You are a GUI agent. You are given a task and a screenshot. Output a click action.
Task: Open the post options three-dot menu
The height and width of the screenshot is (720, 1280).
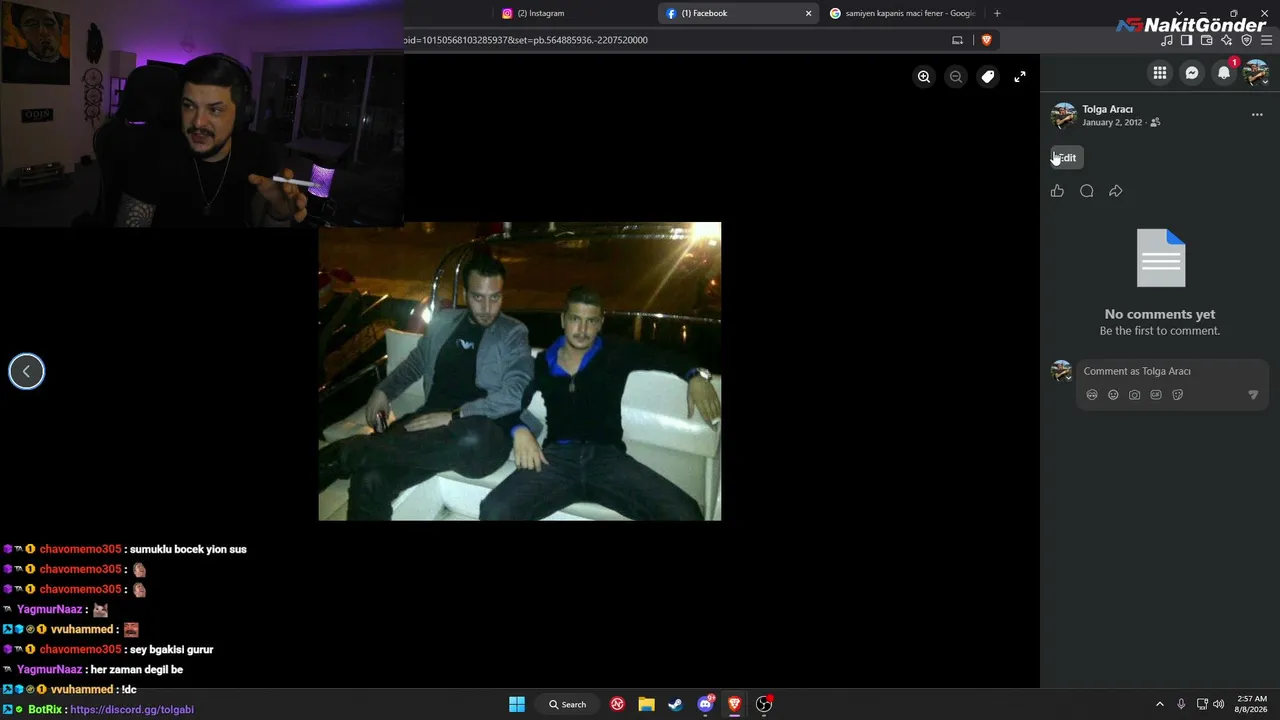click(x=1257, y=115)
